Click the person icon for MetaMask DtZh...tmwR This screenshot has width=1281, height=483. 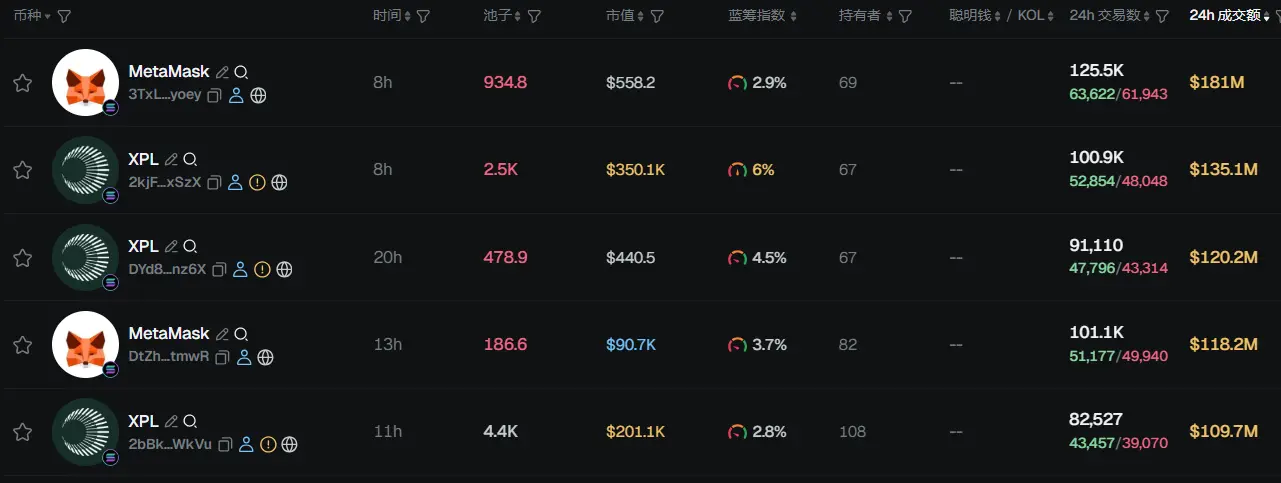pyautogui.click(x=243, y=357)
